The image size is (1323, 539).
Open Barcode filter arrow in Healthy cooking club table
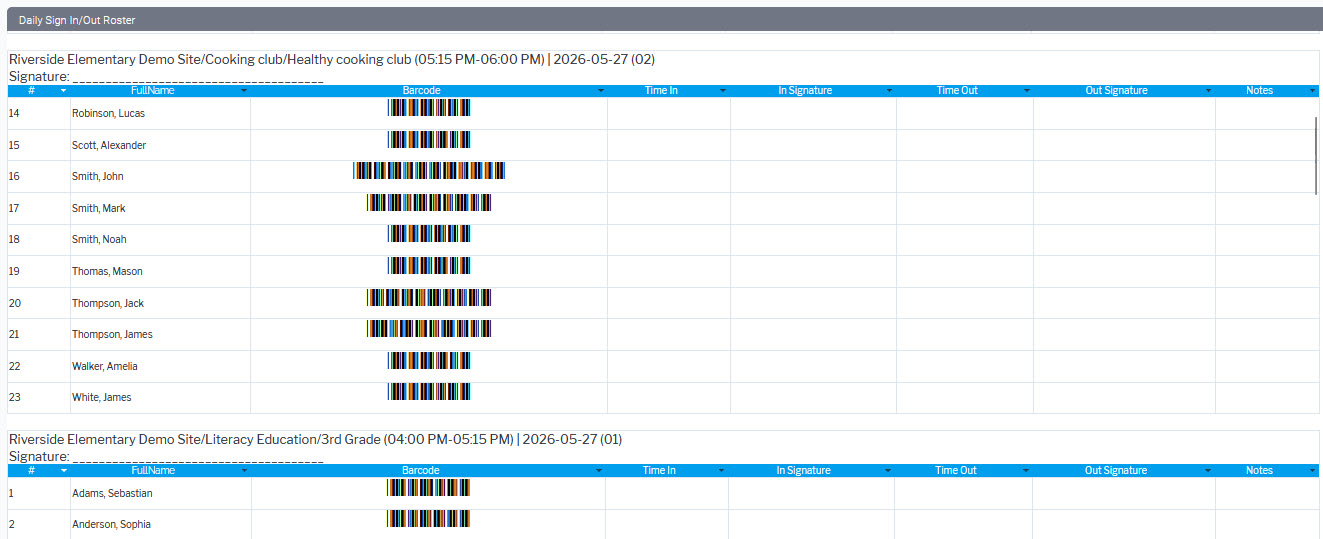point(601,91)
